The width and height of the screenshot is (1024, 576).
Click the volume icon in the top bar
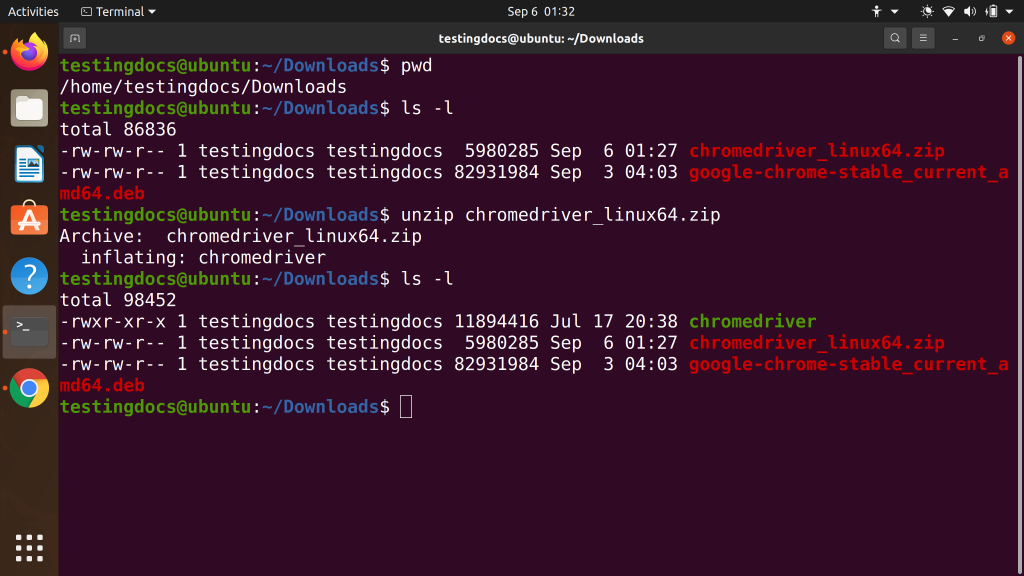click(x=969, y=11)
